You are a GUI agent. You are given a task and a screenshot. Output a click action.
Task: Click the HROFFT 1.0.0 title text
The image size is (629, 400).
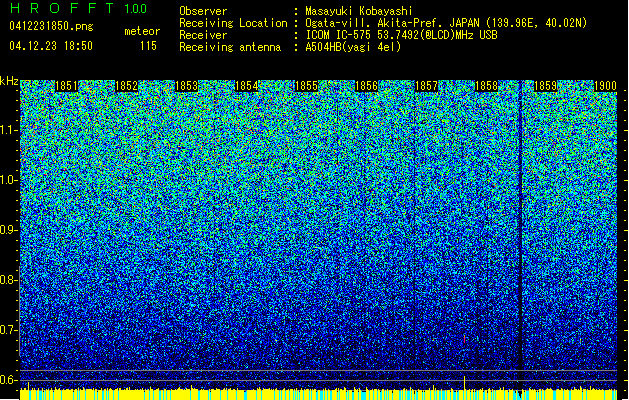pyautogui.click(x=78, y=8)
